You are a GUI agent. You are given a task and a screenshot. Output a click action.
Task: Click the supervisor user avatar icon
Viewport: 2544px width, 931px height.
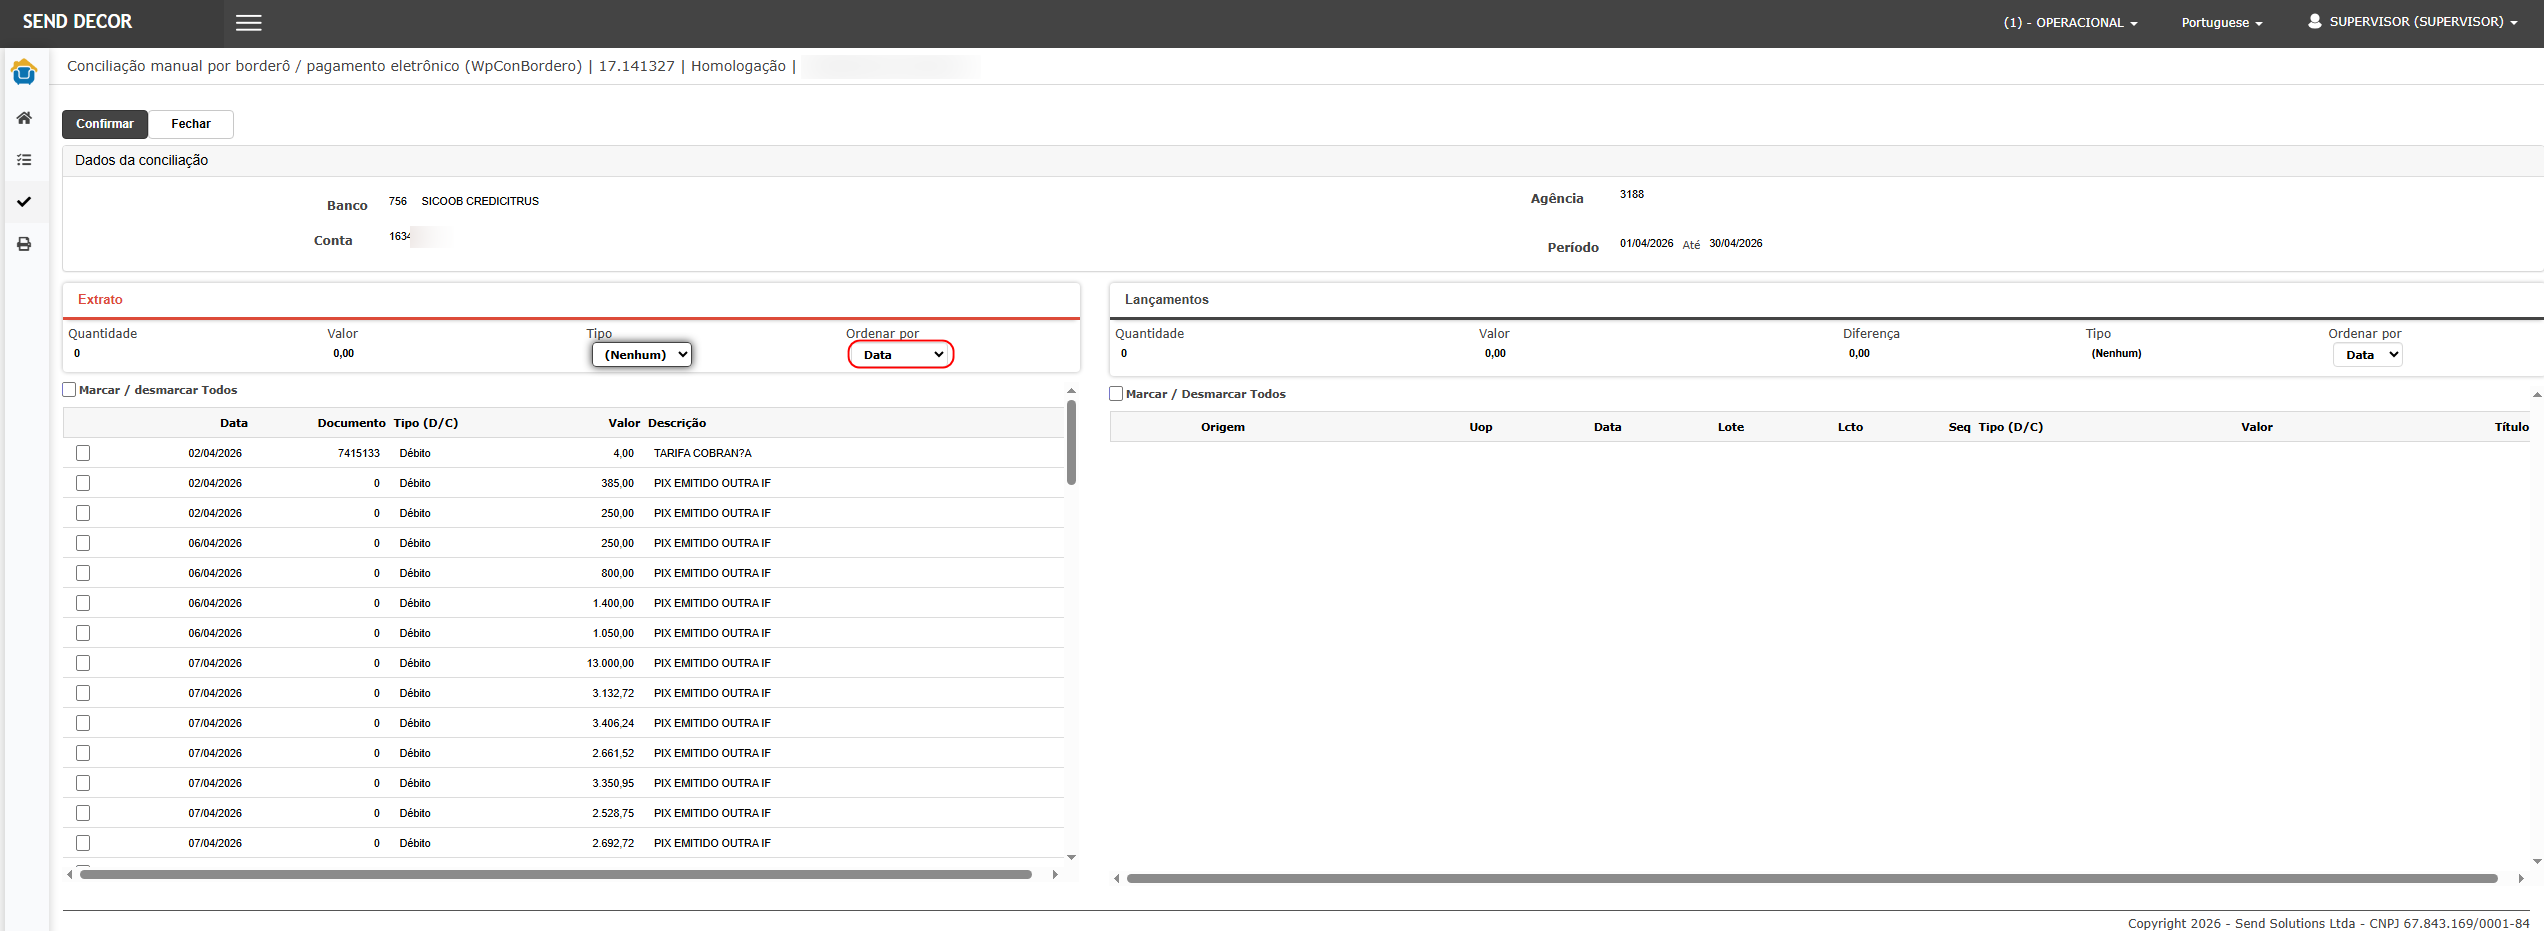(x=2314, y=21)
